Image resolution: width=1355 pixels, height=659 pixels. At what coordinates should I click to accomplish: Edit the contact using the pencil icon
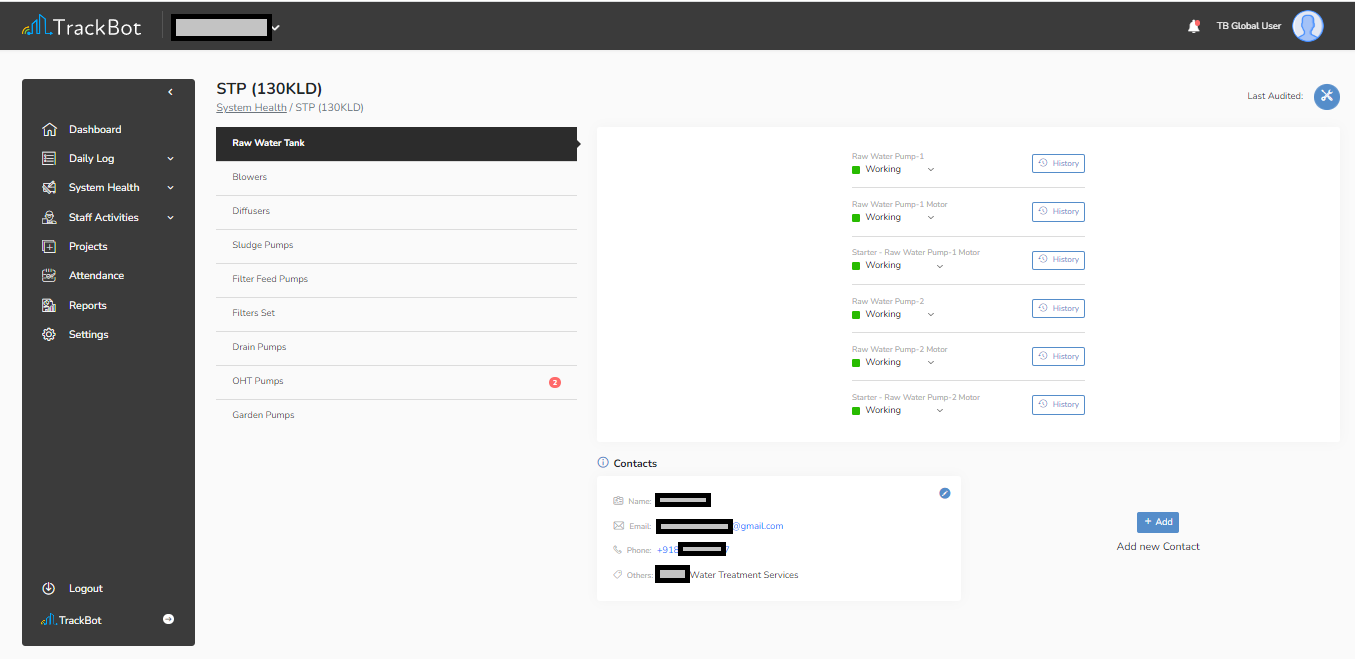pyautogui.click(x=944, y=493)
